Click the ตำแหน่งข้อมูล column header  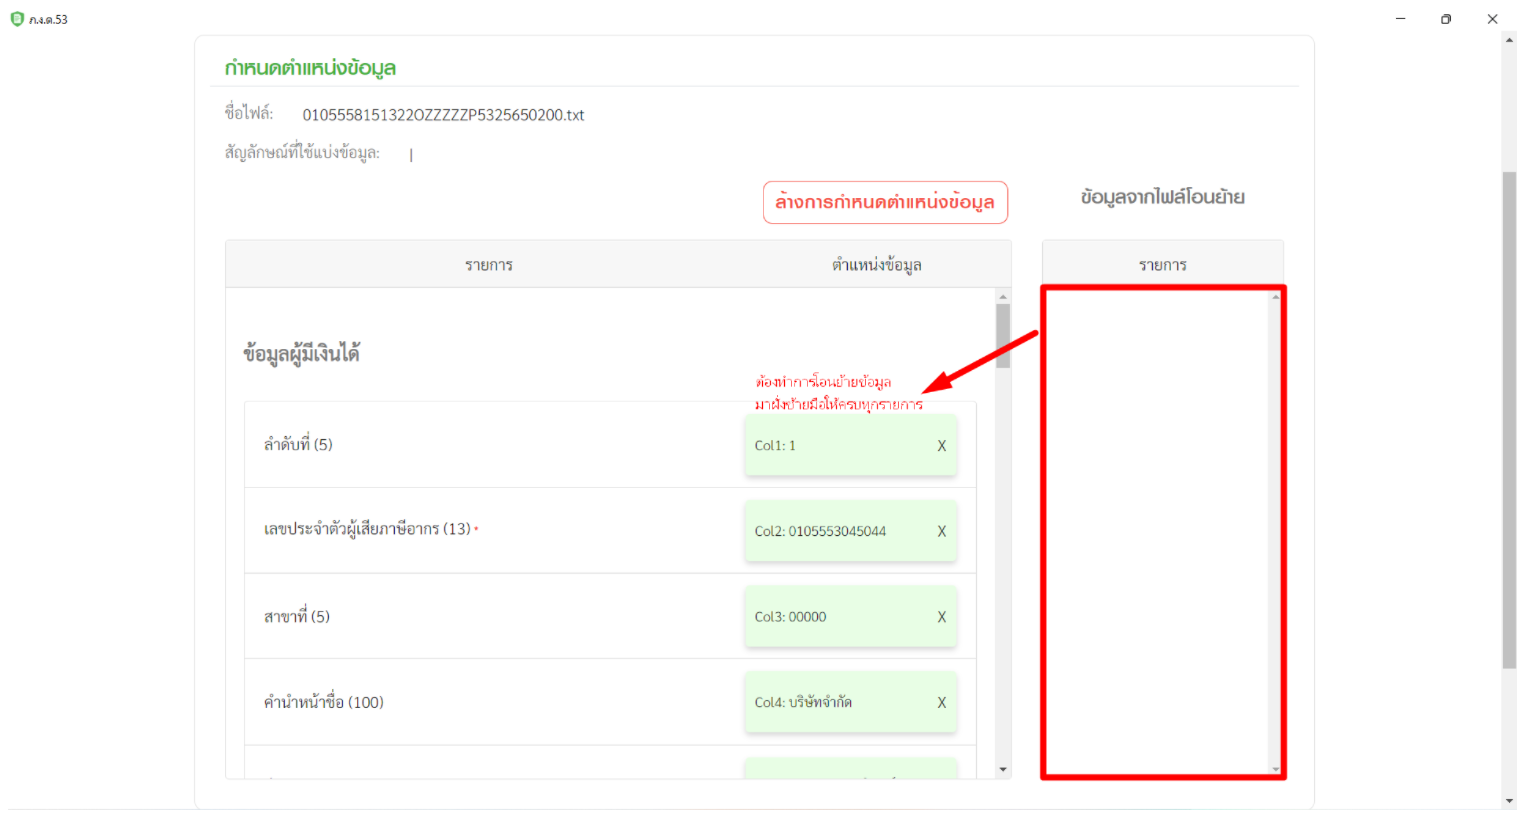pos(876,265)
